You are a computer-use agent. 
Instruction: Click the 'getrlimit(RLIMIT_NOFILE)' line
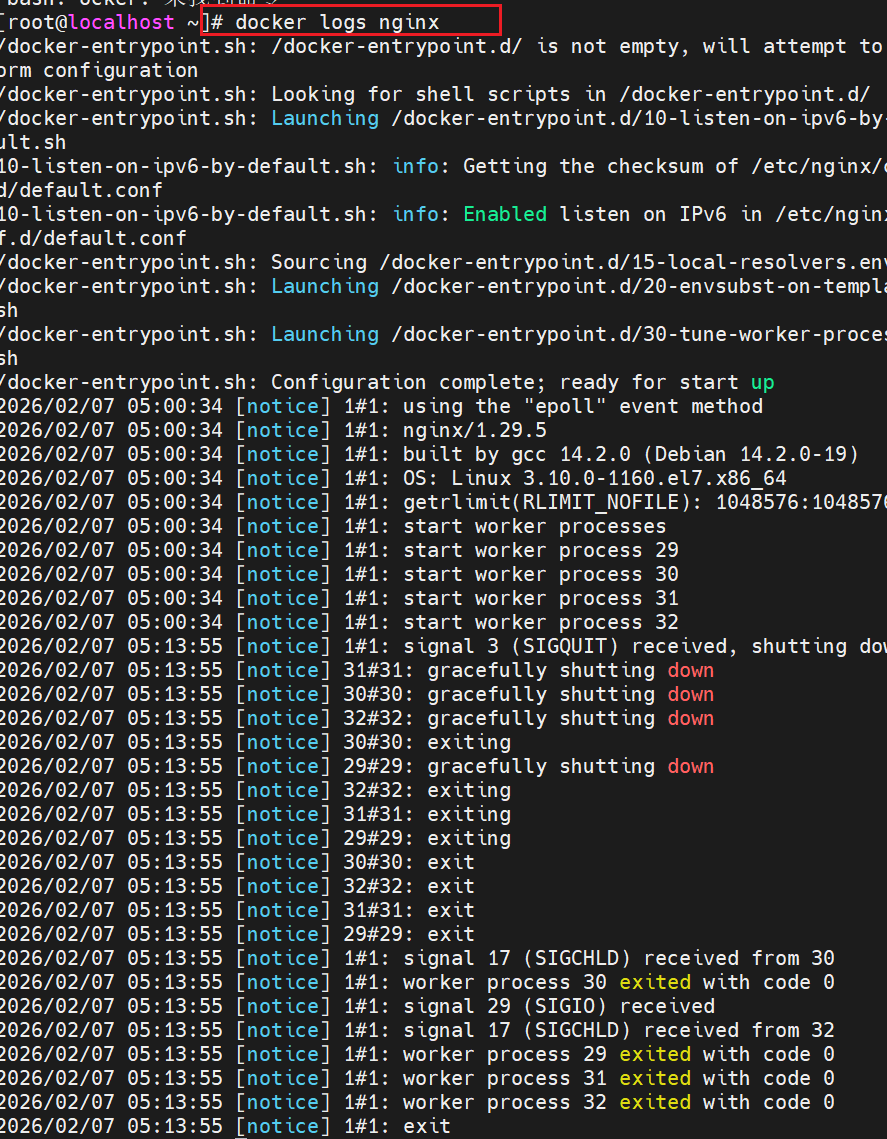[x=443, y=502]
